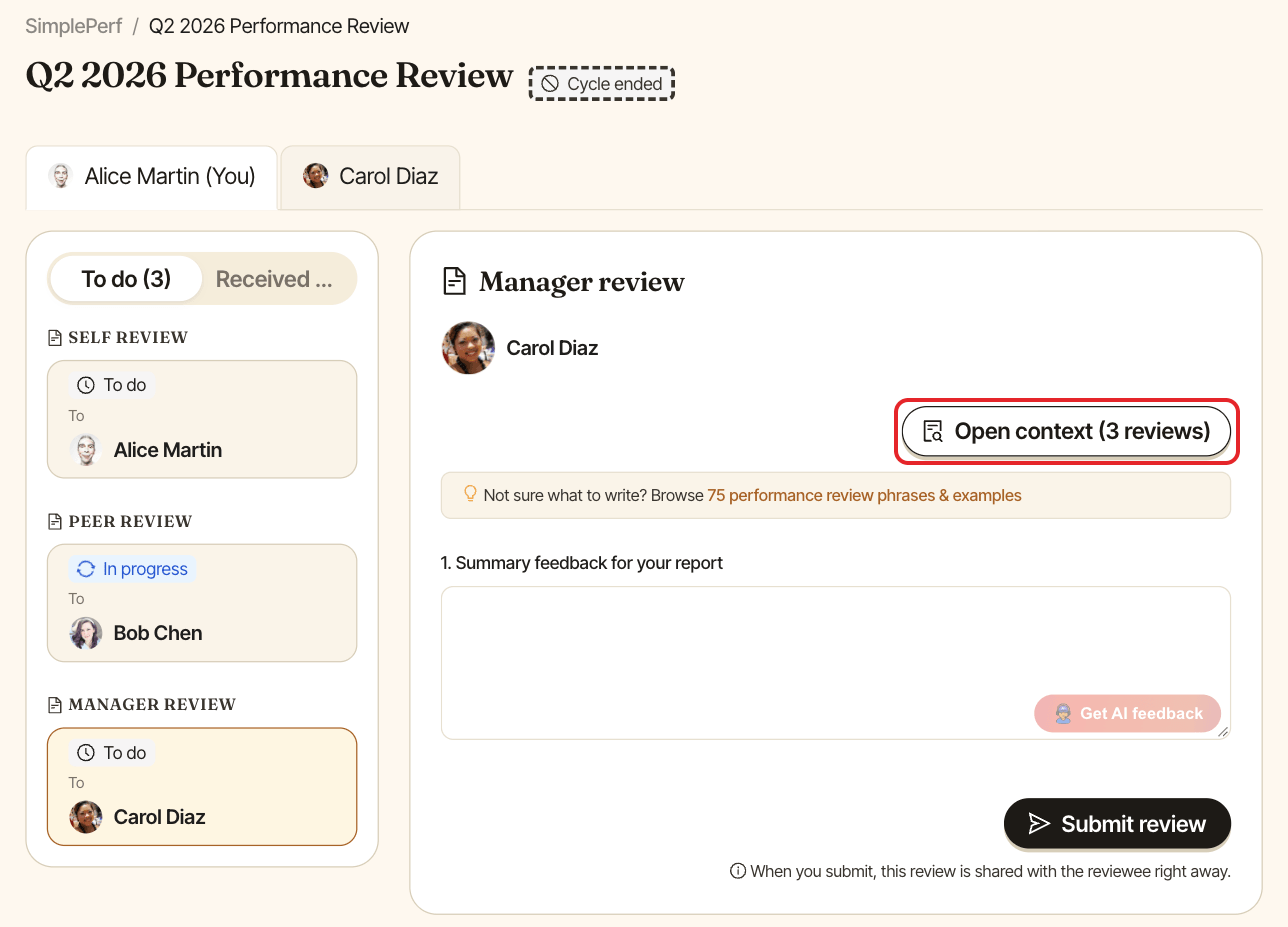The width and height of the screenshot is (1288, 927).
Task: Click the Cycle ended status badge
Action: click(x=602, y=84)
